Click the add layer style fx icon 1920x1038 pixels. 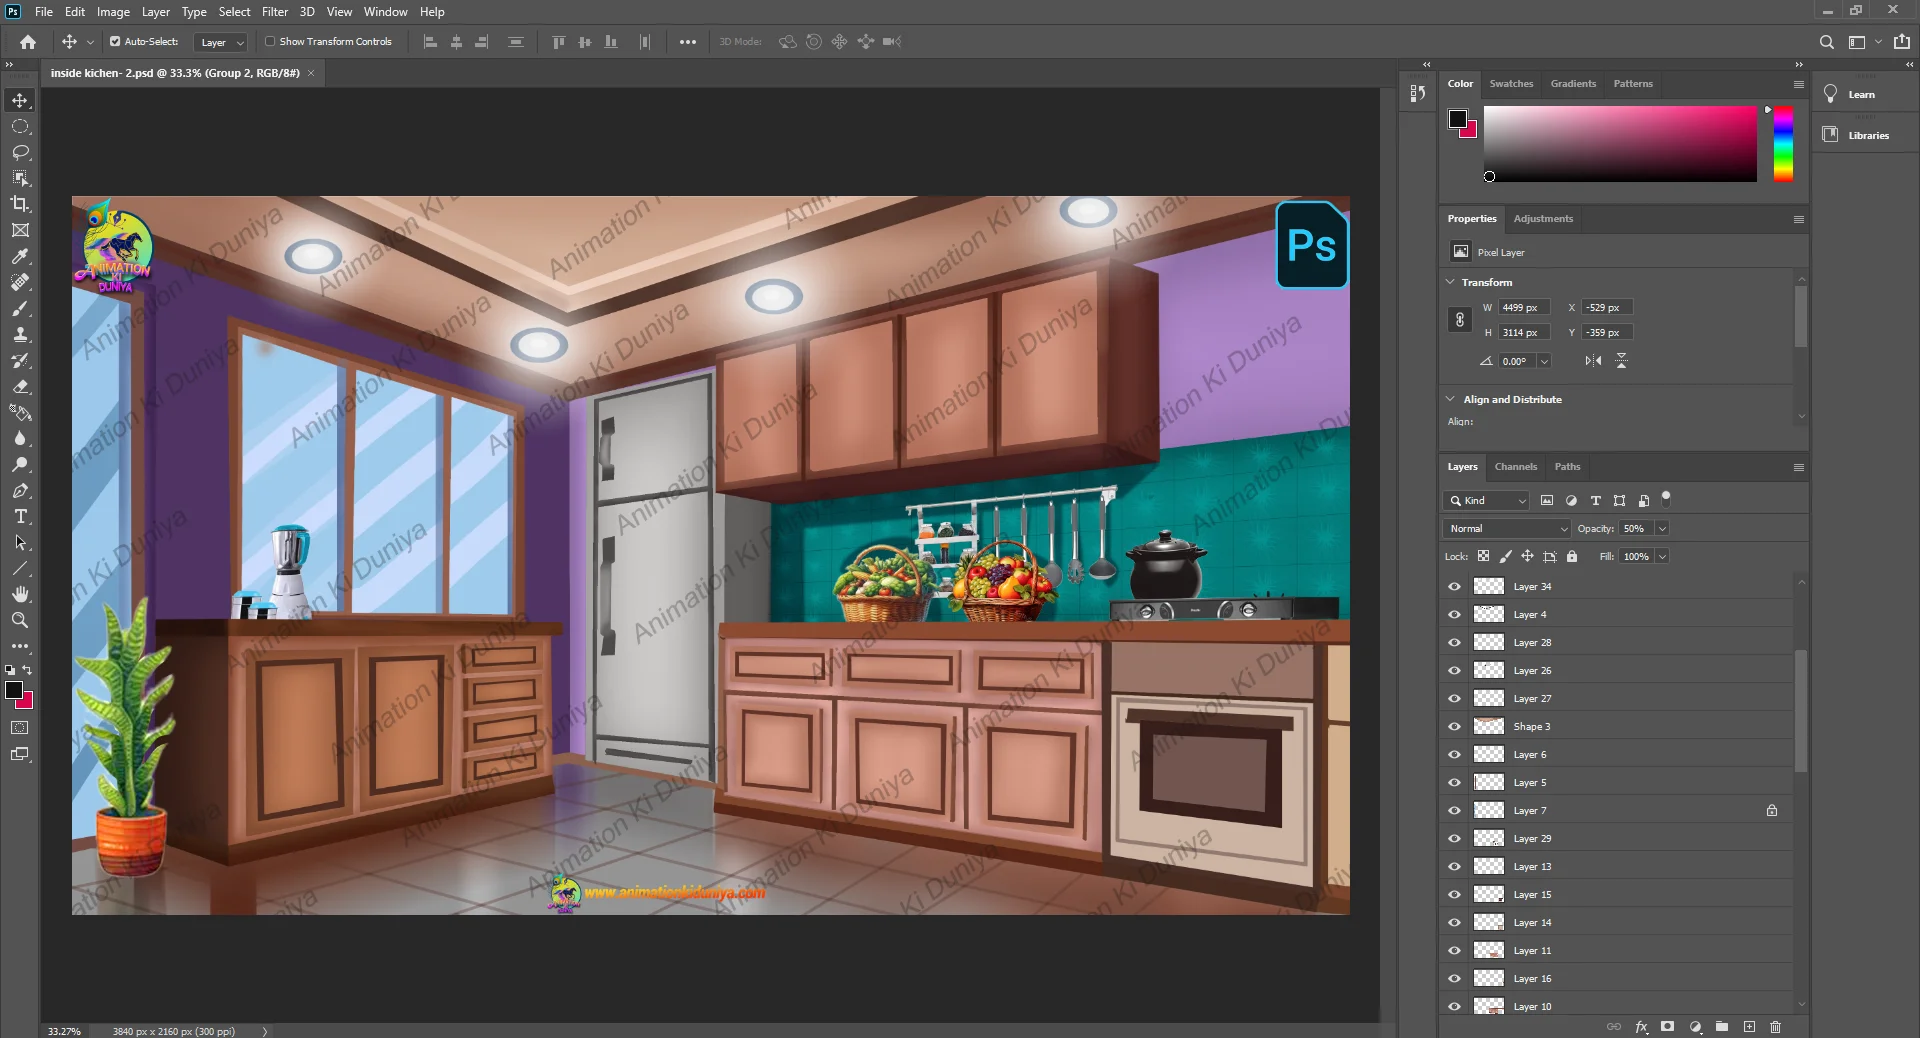pos(1641,1027)
